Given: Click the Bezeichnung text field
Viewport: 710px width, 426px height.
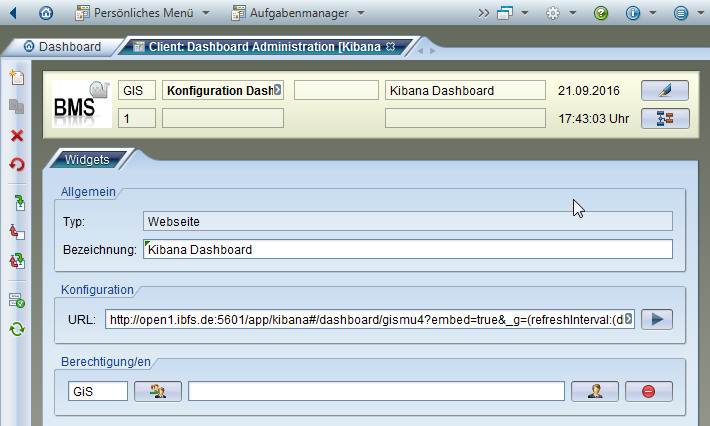Looking at the screenshot, I should 408,249.
